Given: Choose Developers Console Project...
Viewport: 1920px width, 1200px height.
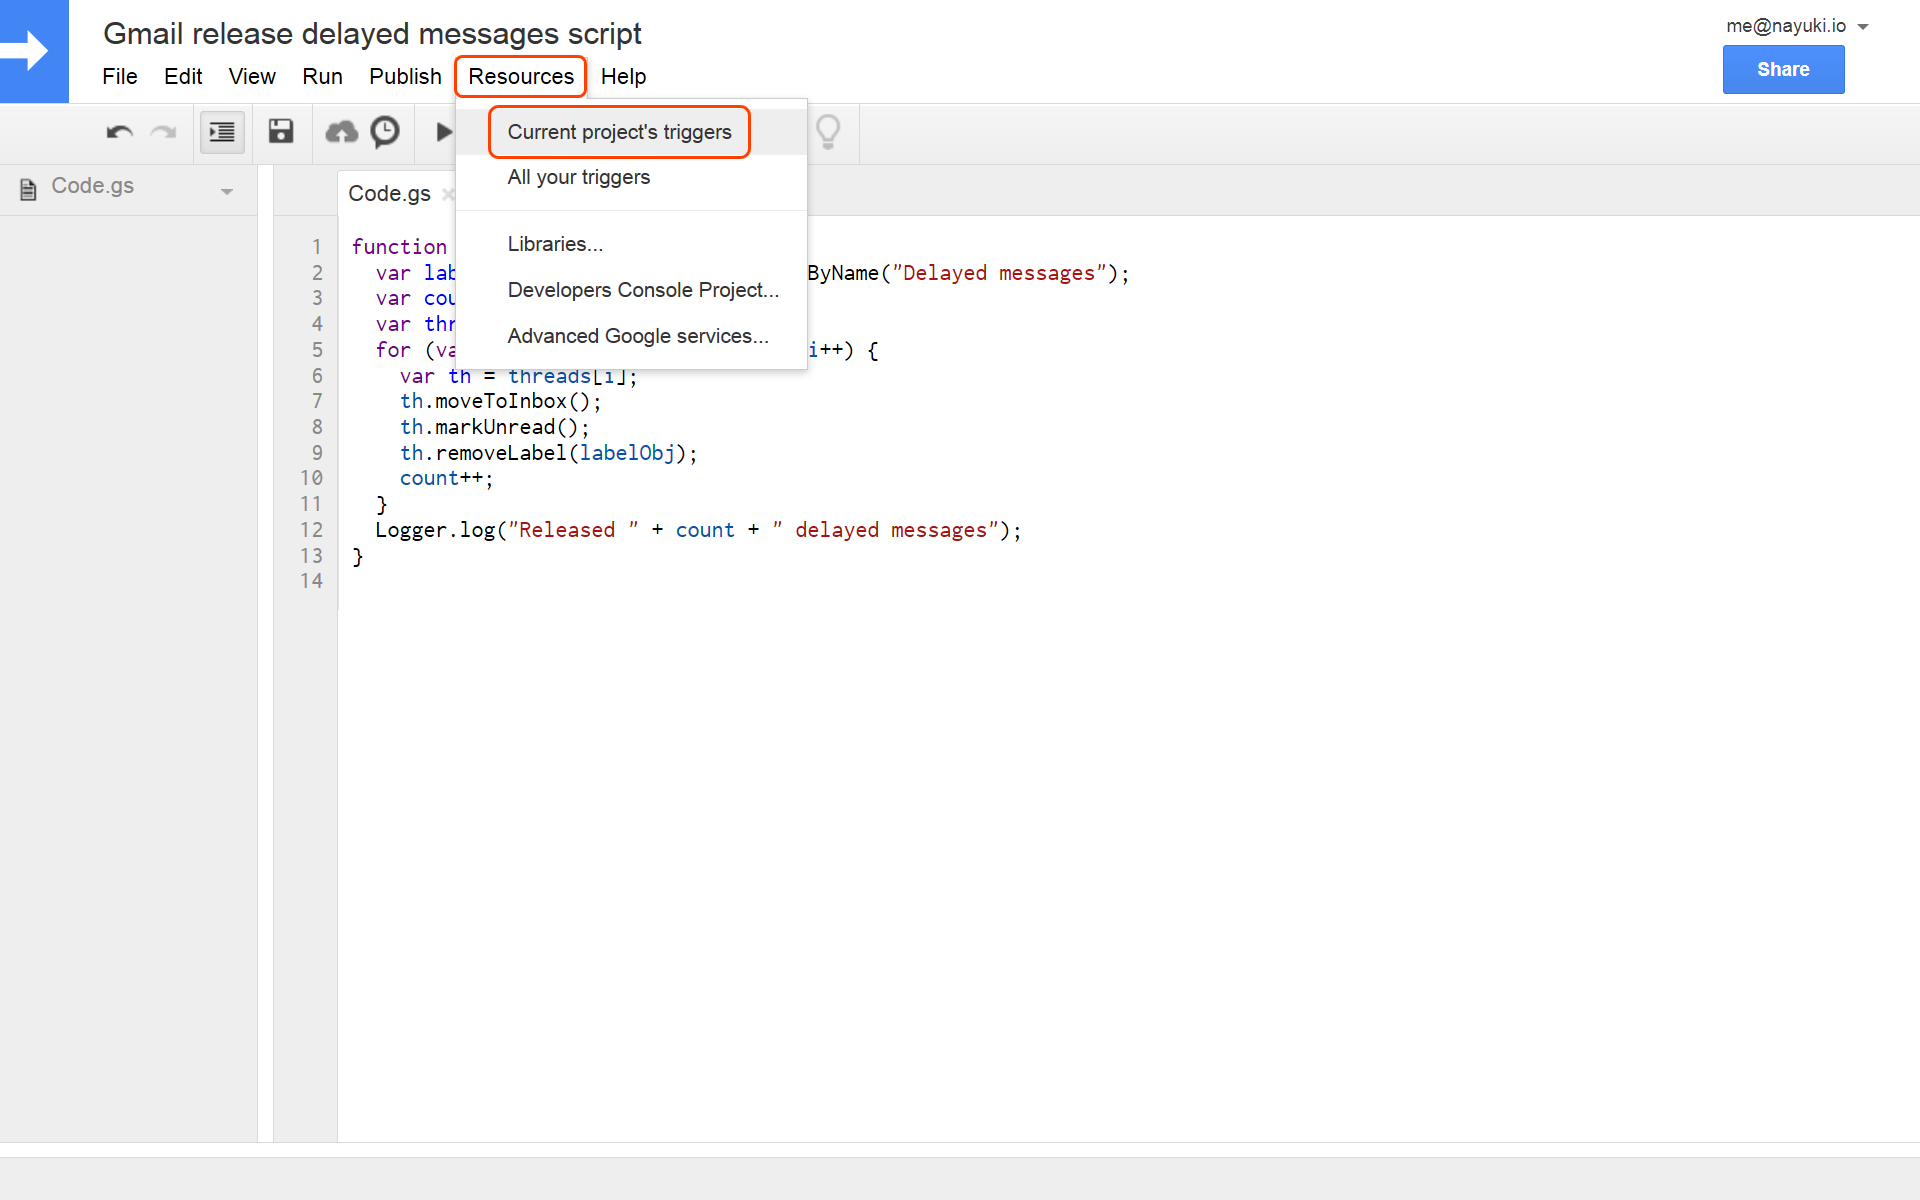Looking at the screenshot, I should coord(631,290).
